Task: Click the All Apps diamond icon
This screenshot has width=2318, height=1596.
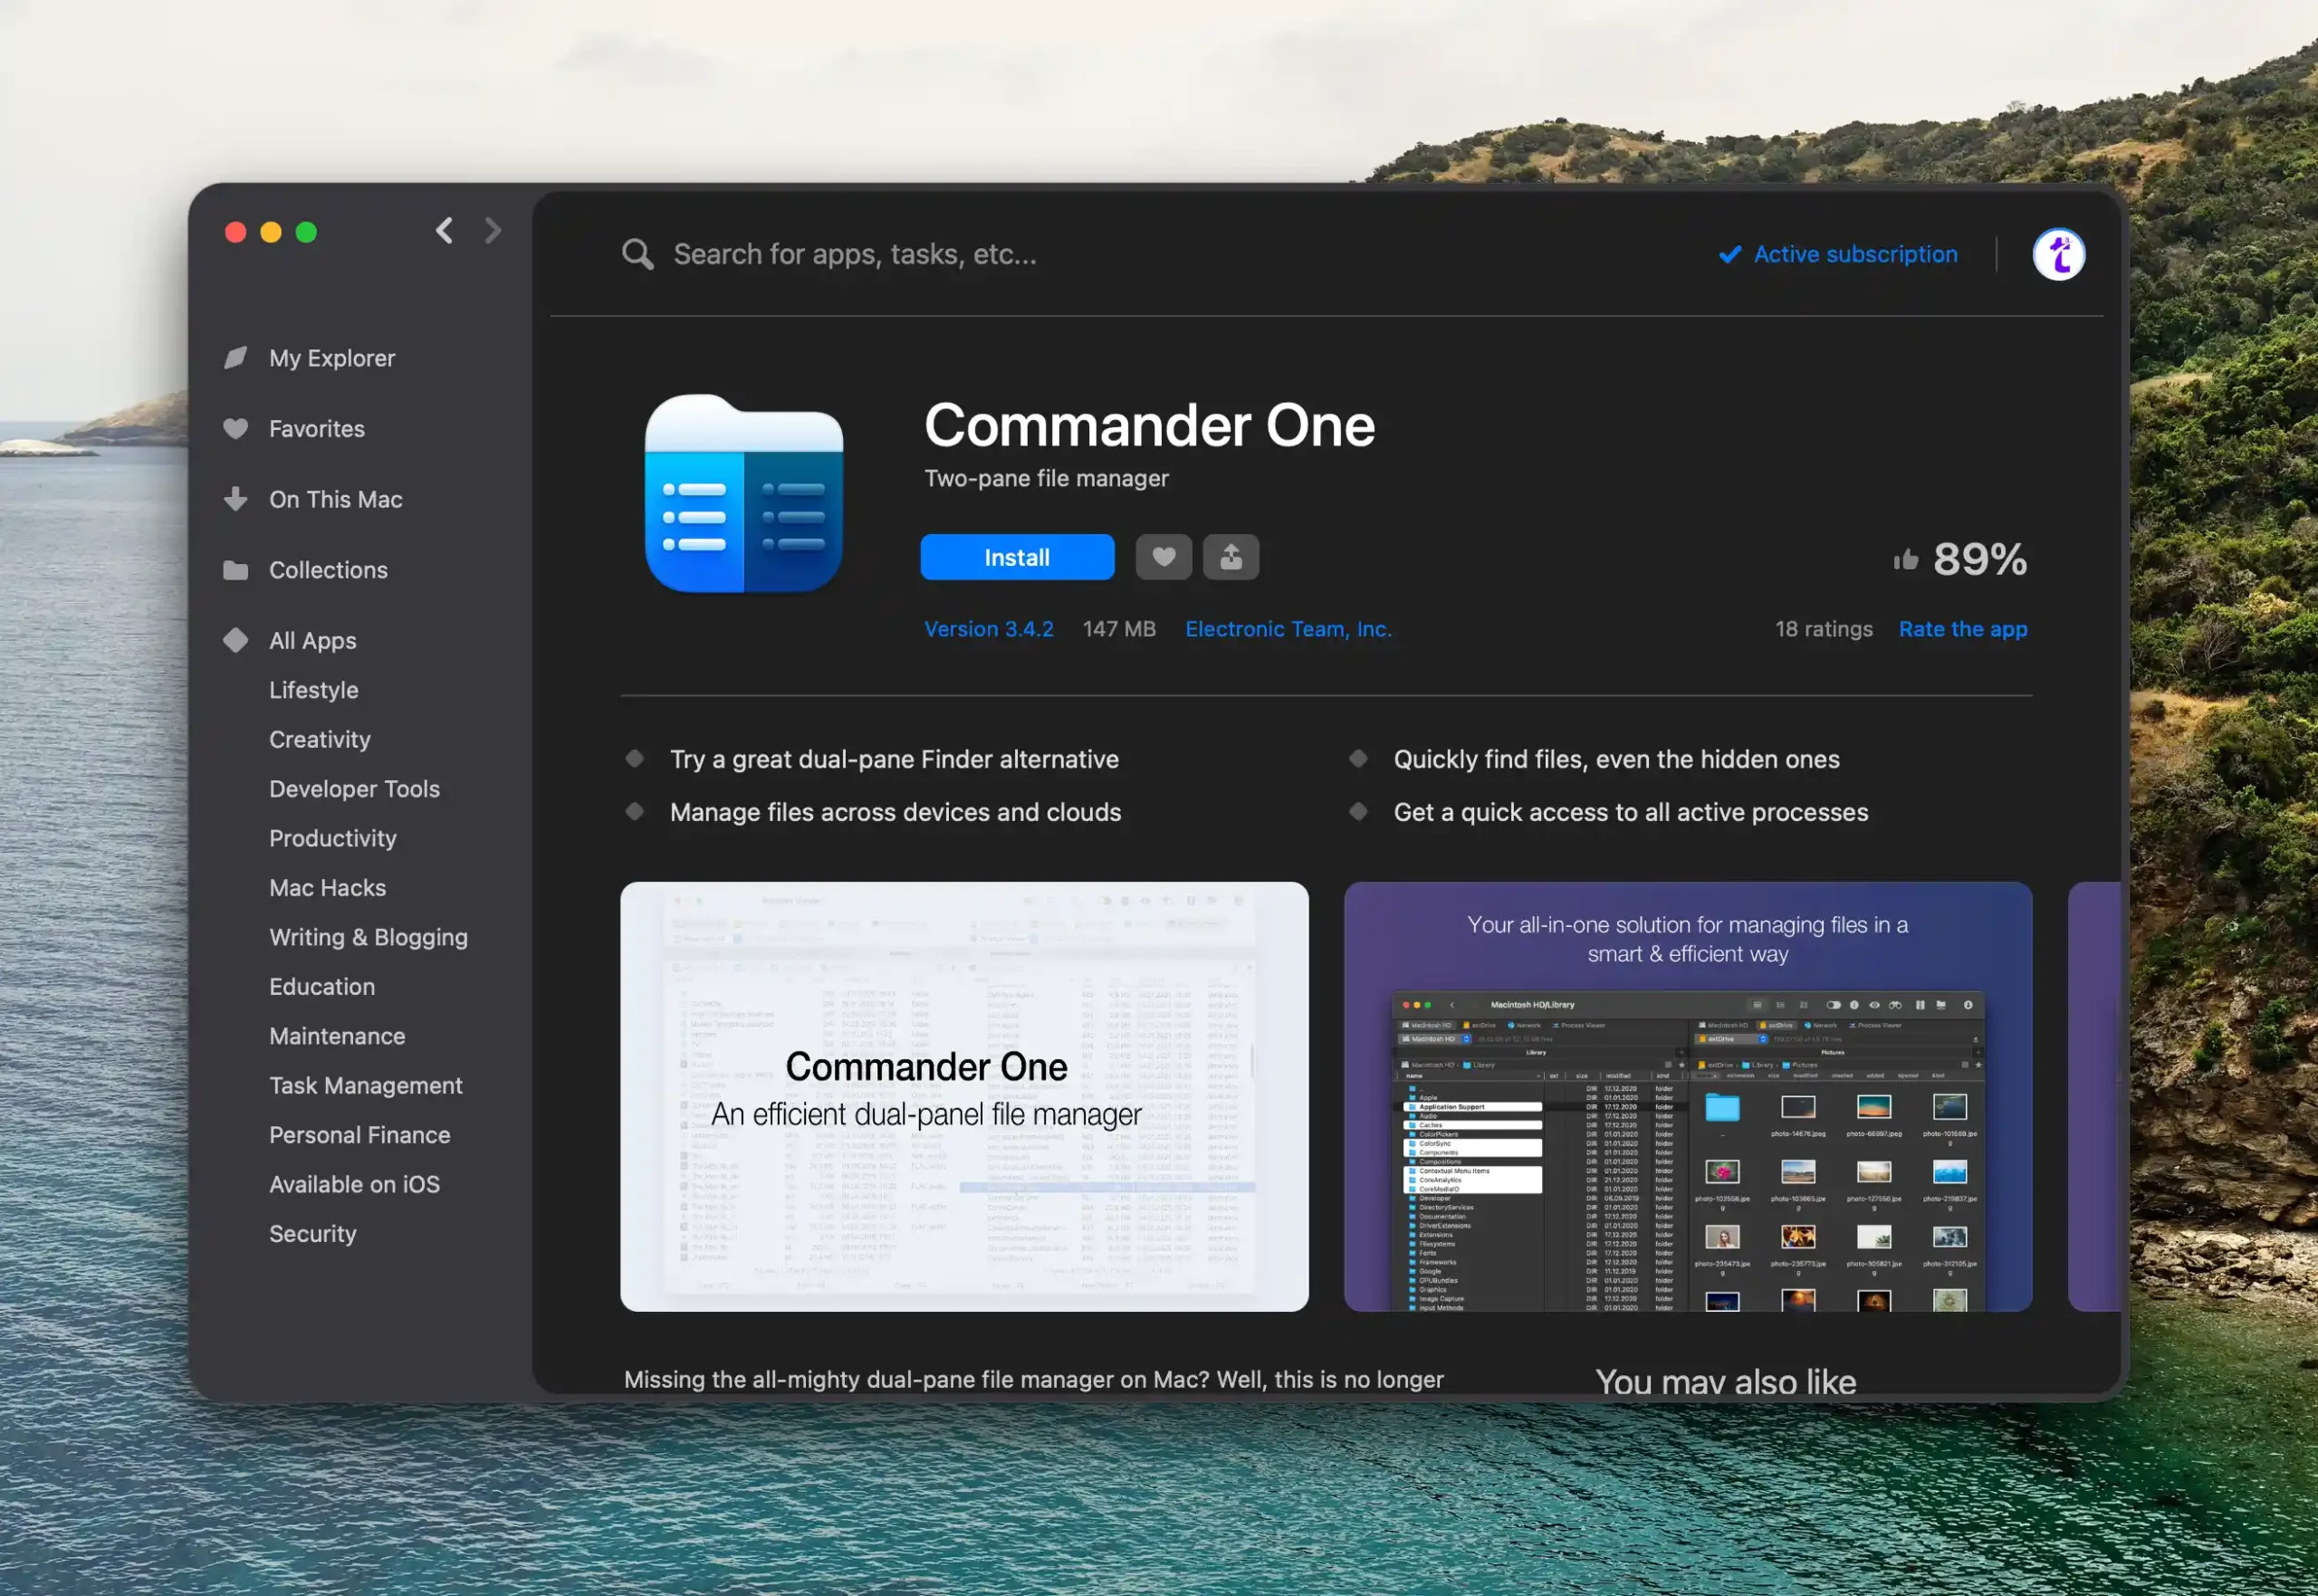Action: [x=235, y=640]
